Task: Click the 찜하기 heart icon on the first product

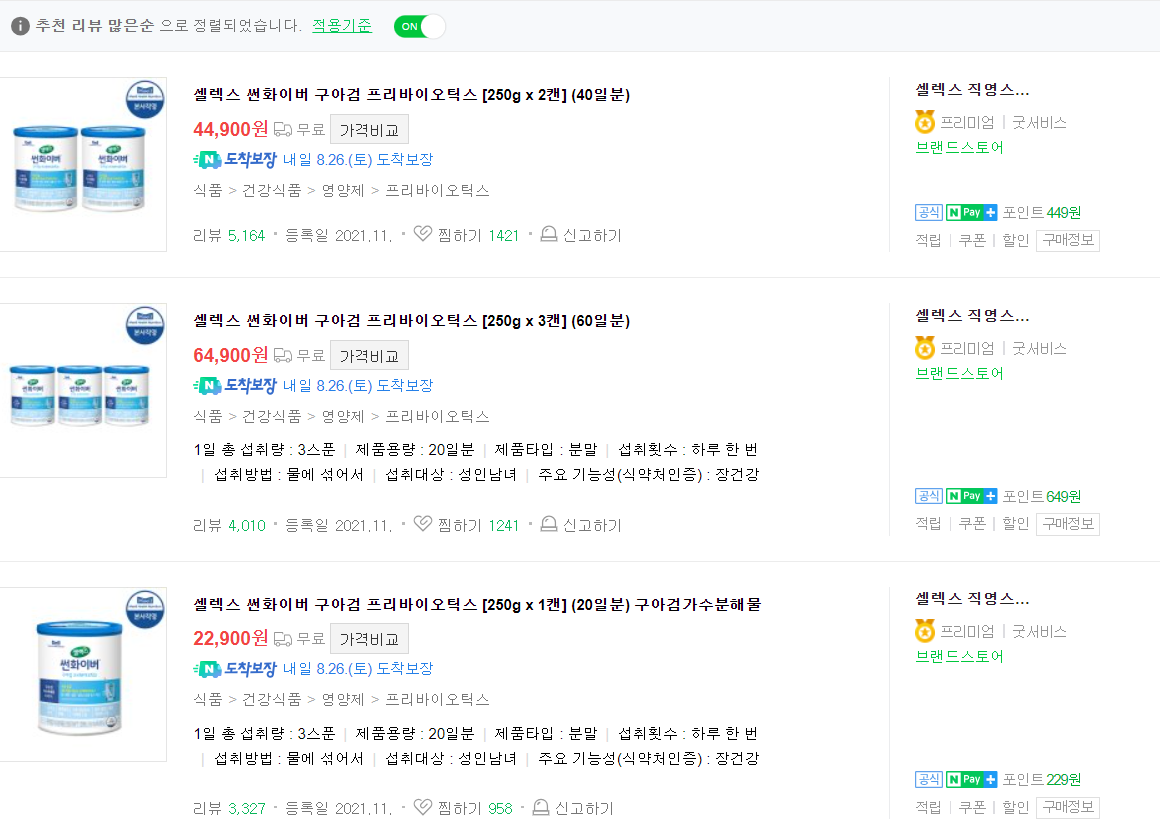Action: click(422, 234)
